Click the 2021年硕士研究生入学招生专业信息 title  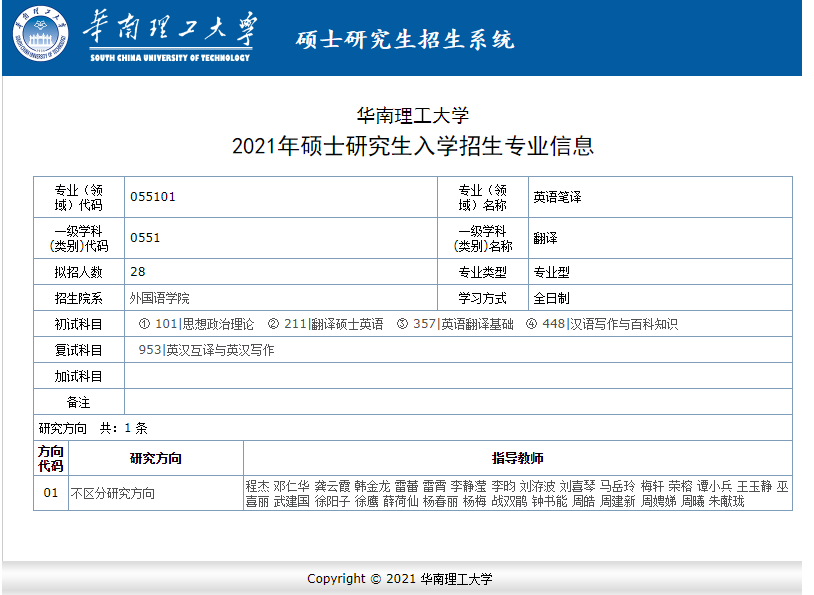[x=413, y=146]
